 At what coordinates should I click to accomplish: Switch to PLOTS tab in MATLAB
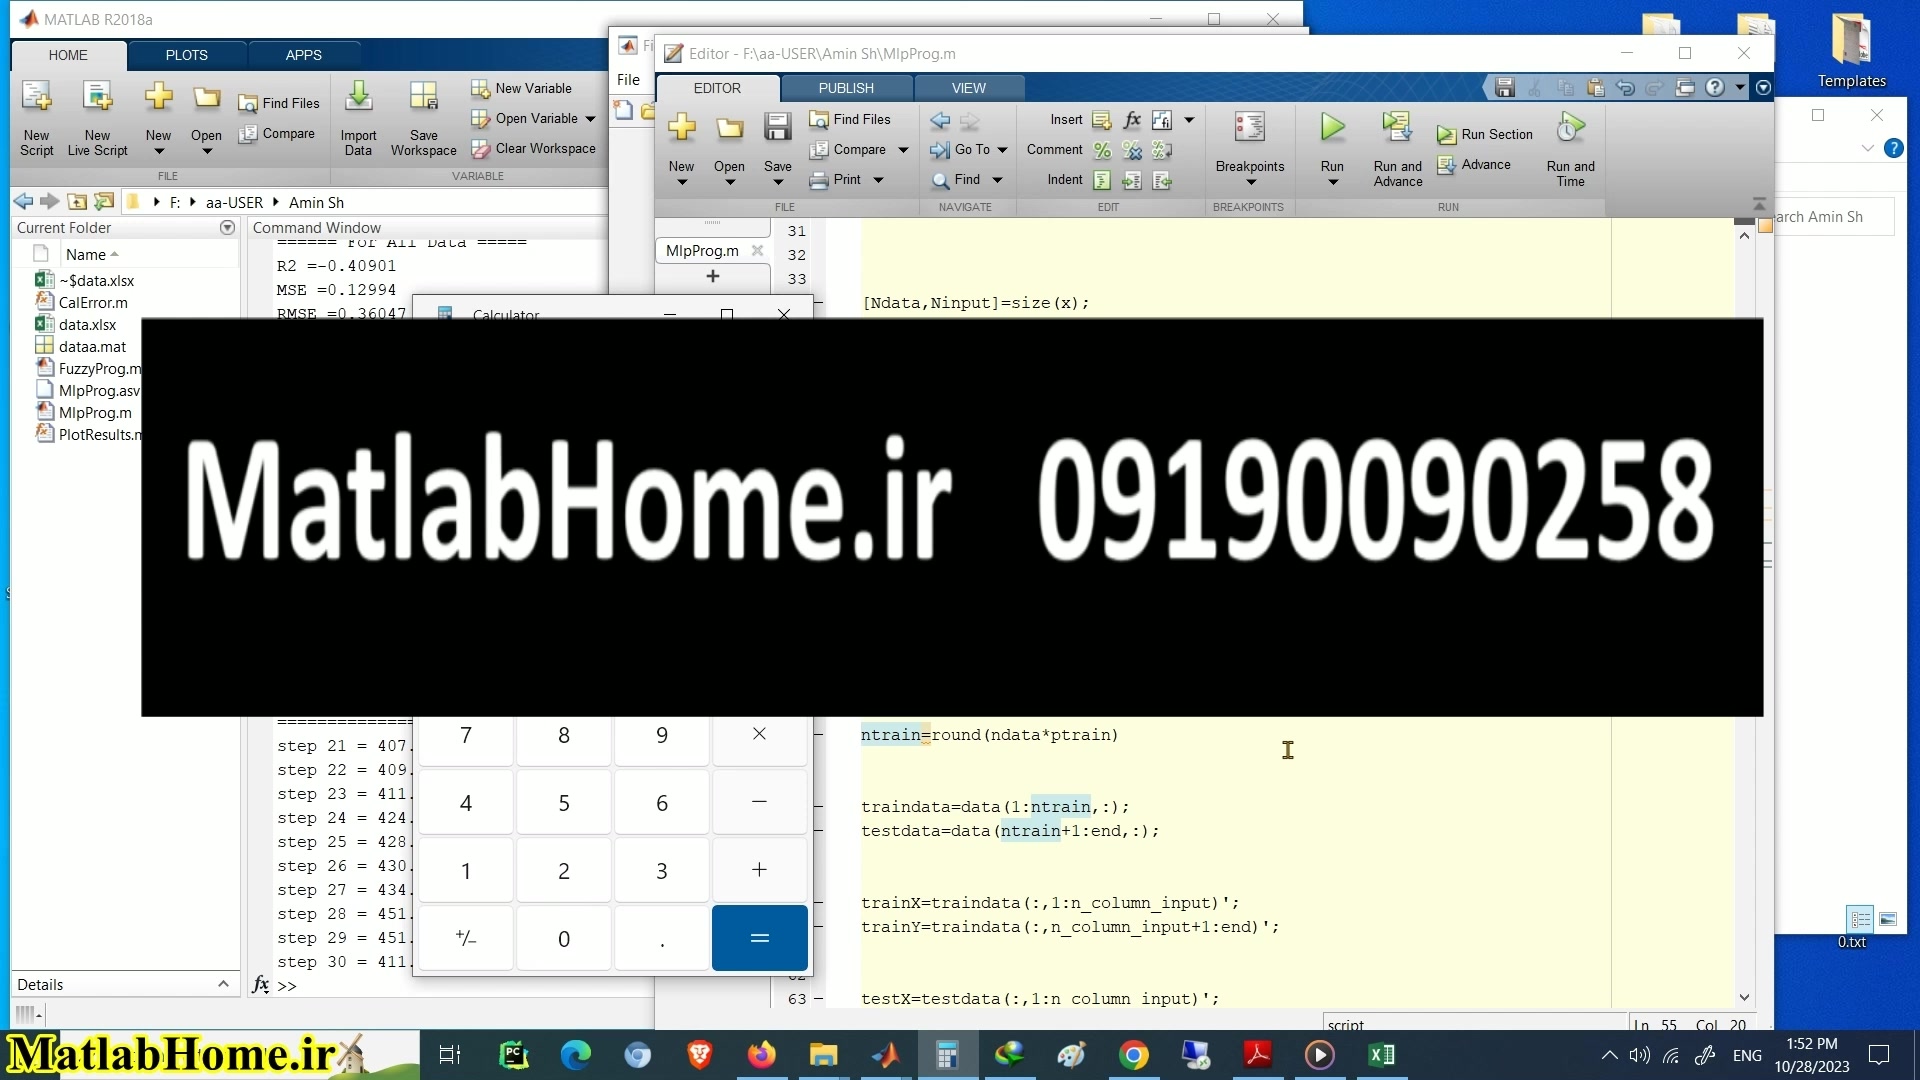pos(187,55)
